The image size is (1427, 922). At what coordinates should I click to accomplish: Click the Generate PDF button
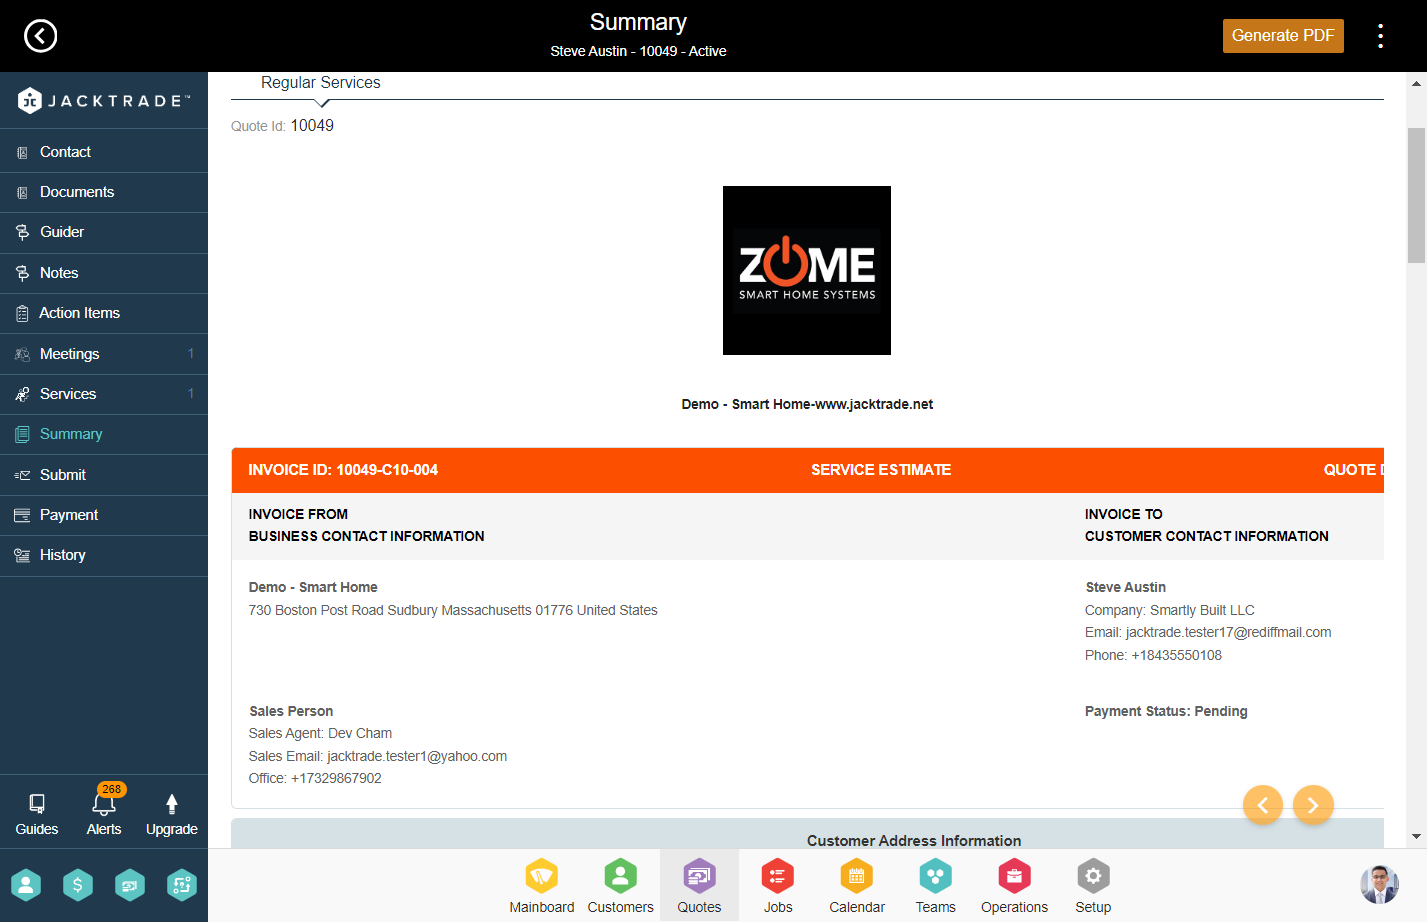(x=1283, y=36)
